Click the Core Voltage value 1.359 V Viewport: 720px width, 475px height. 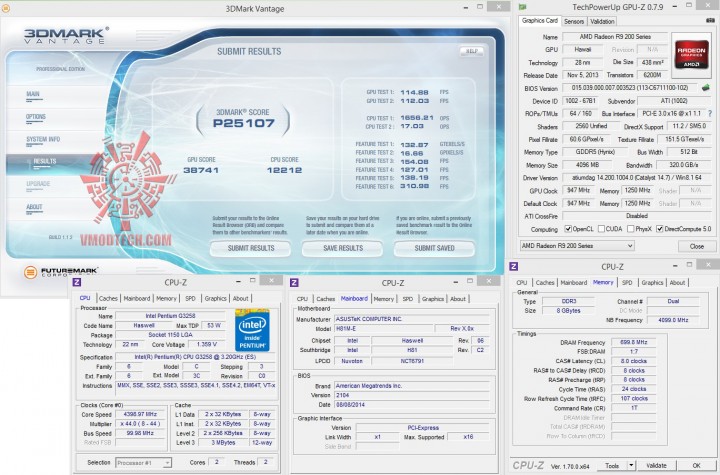(206, 344)
